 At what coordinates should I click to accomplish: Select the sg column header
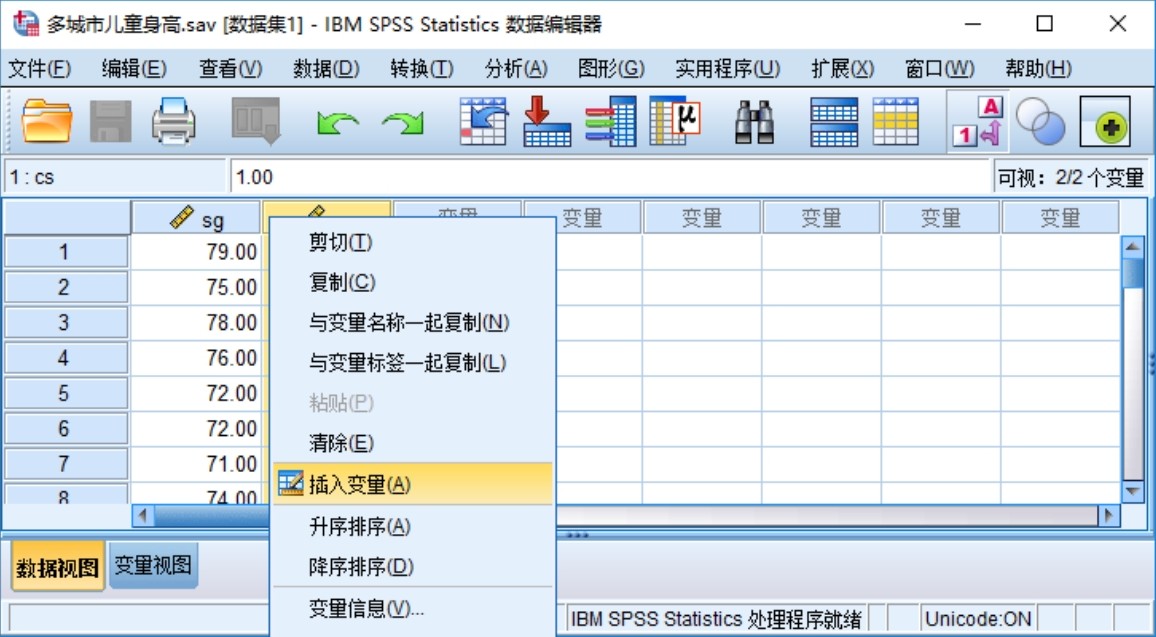click(x=196, y=218)
